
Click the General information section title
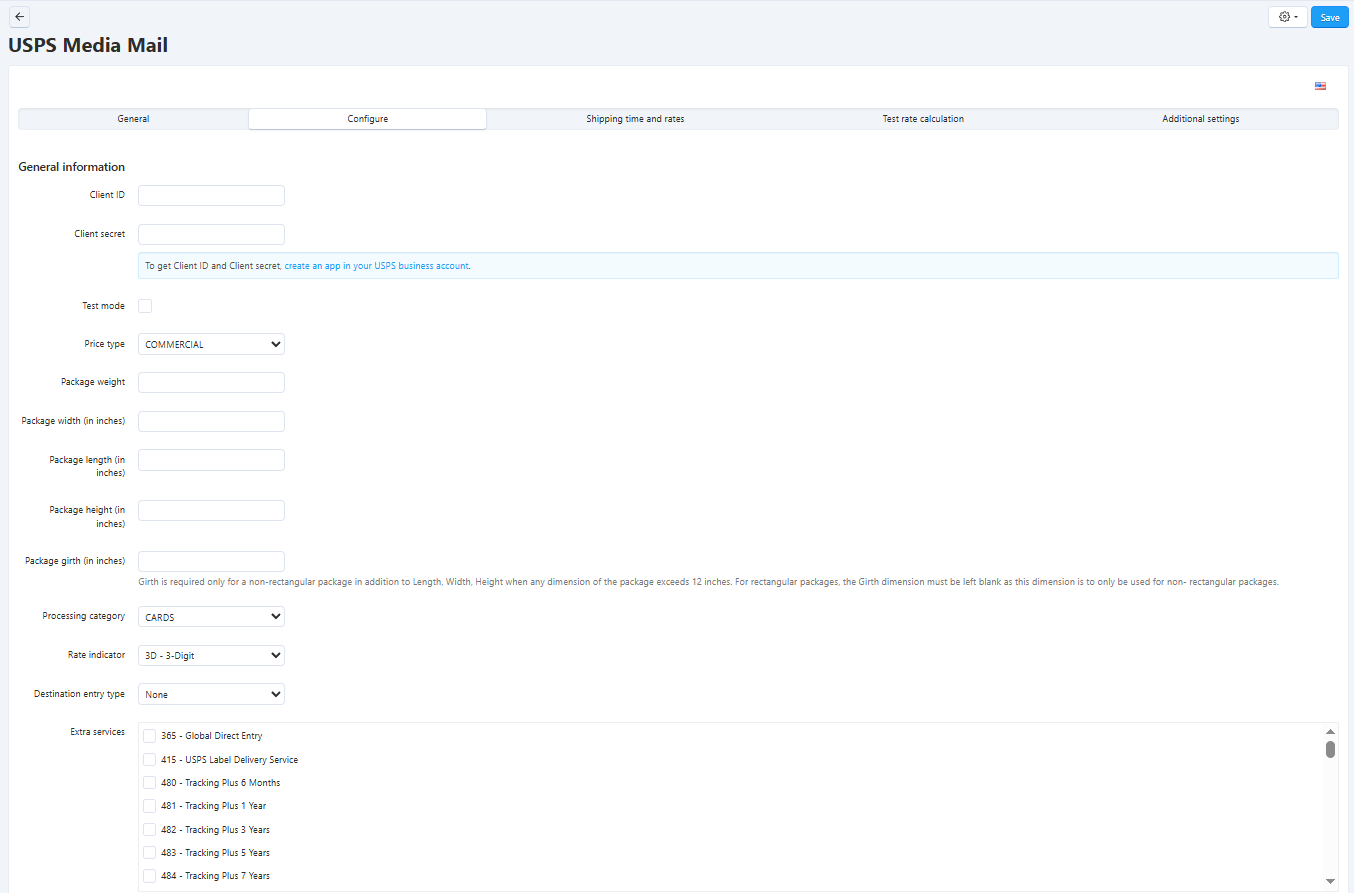coord(72,167)
